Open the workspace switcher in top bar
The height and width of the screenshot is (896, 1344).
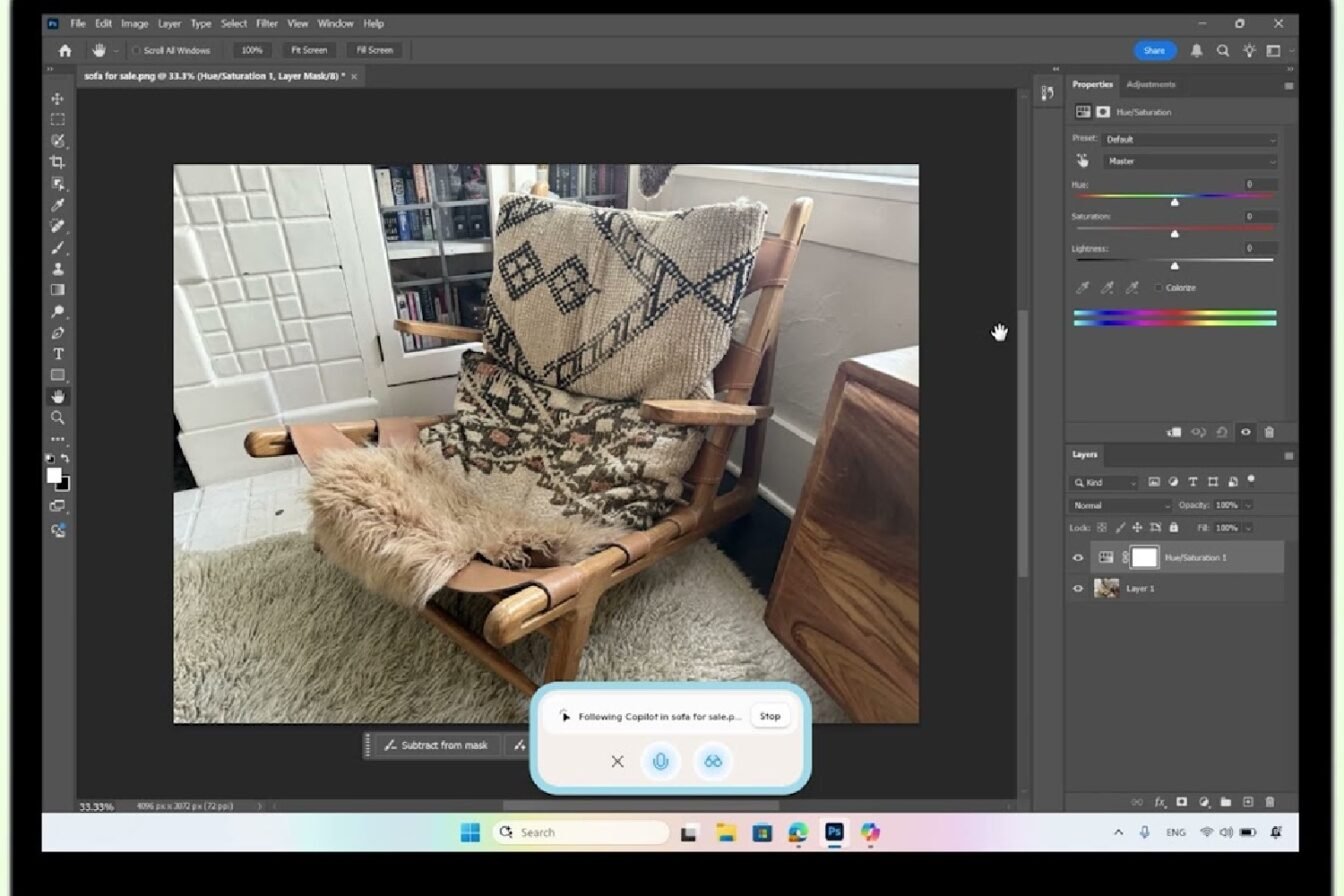(1274, 50)
